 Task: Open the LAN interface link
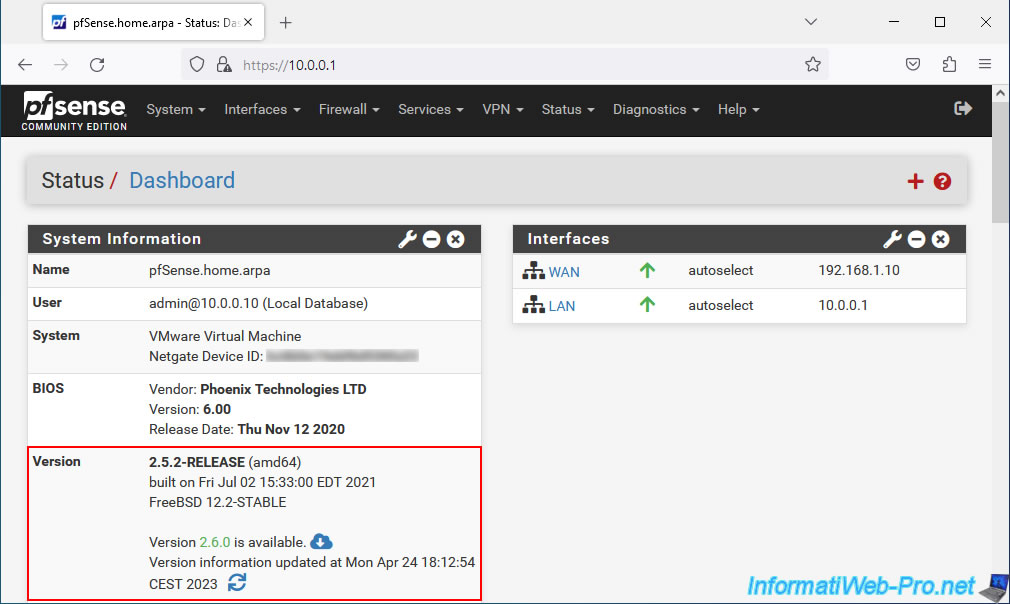562,306
